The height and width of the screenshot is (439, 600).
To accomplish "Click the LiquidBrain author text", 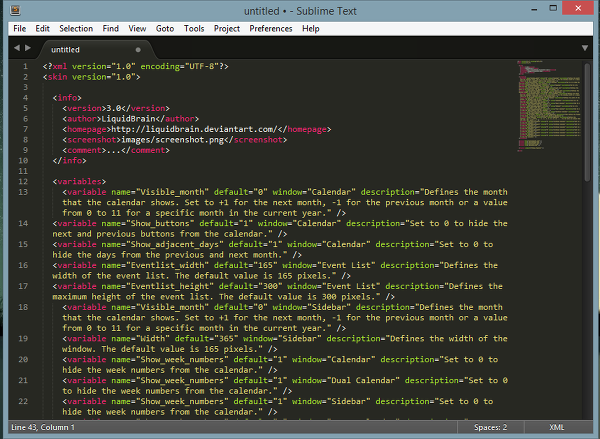I will pyautogui.click(x=128, y=119).
